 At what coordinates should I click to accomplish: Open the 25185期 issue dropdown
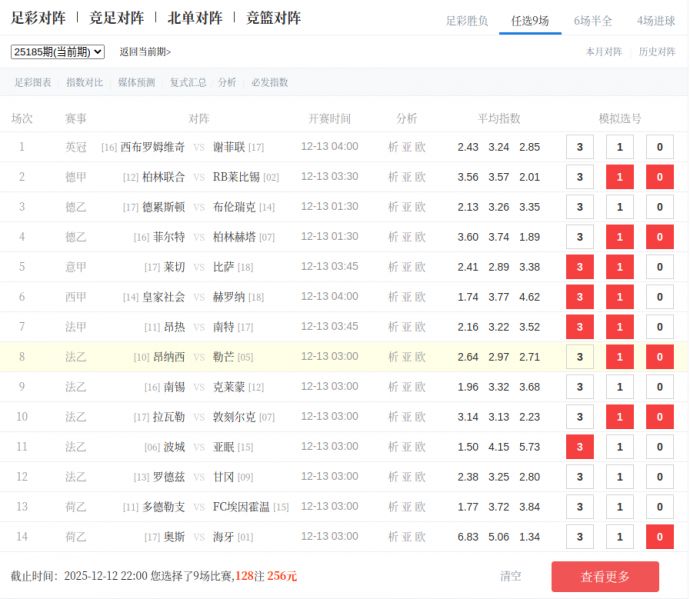57,52
